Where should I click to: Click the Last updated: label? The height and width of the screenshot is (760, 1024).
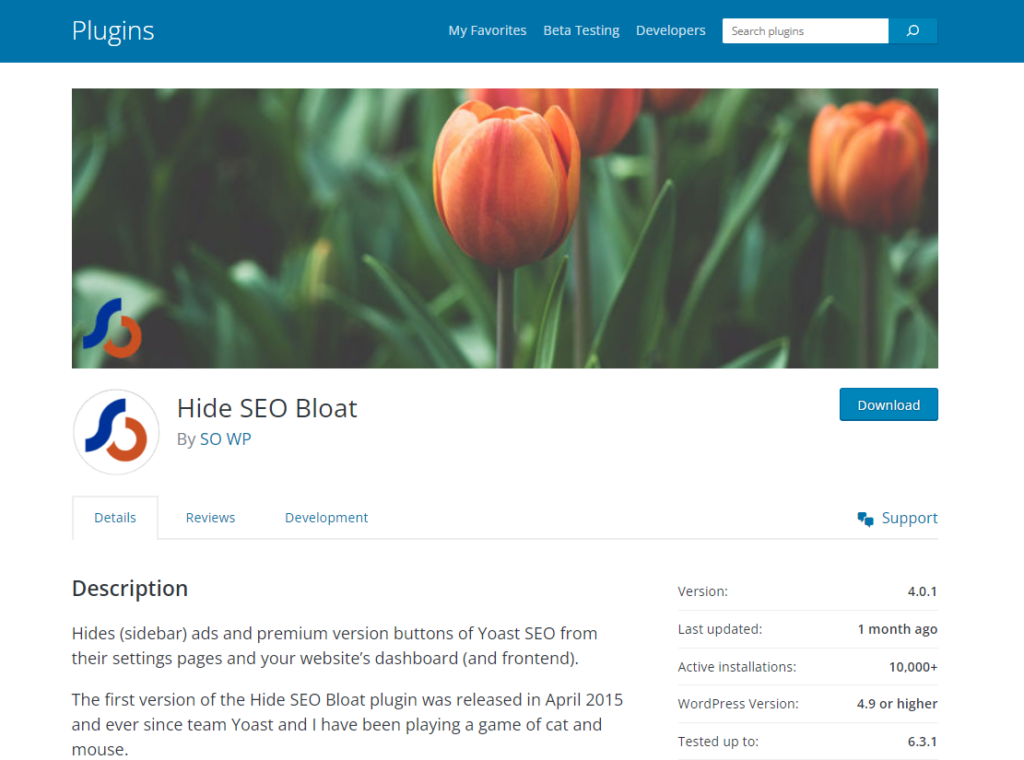tap(720, 629)
